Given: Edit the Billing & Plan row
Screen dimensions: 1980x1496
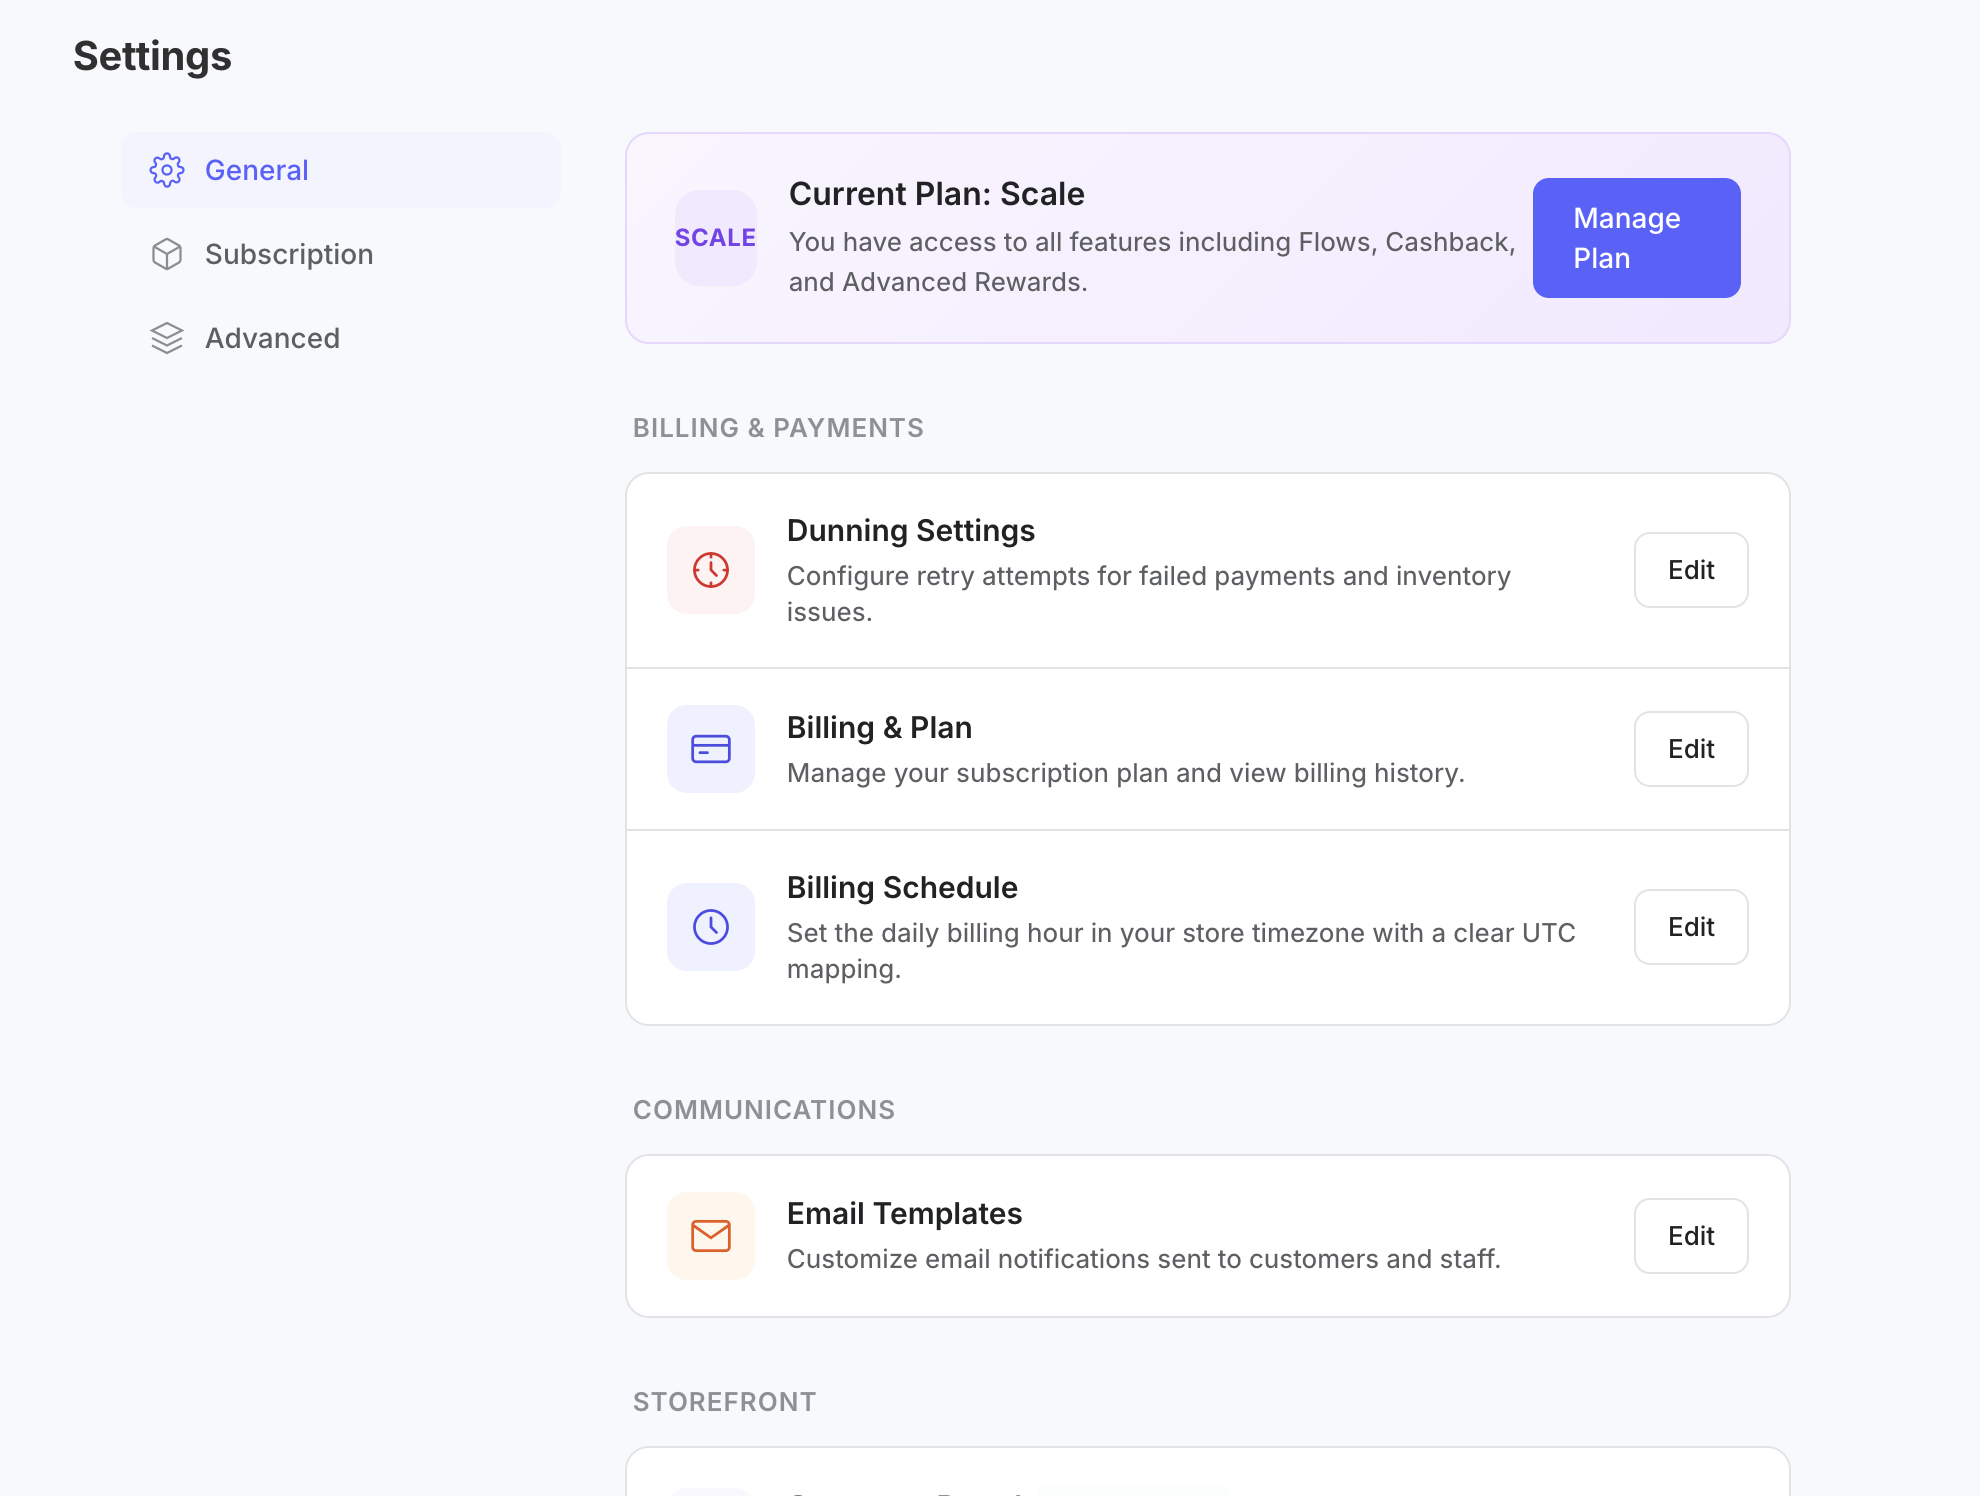Looking at the screenshot, I should pos(1691,749).
